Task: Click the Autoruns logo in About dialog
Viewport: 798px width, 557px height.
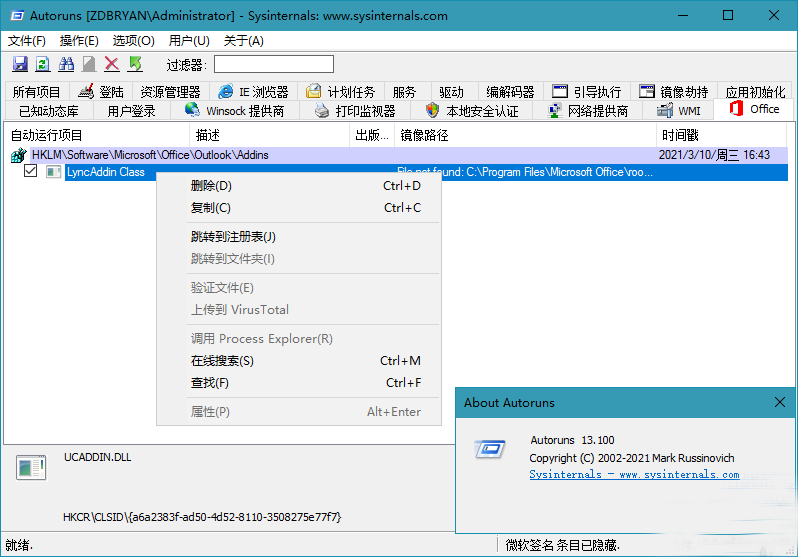Action: click(490, 449)
